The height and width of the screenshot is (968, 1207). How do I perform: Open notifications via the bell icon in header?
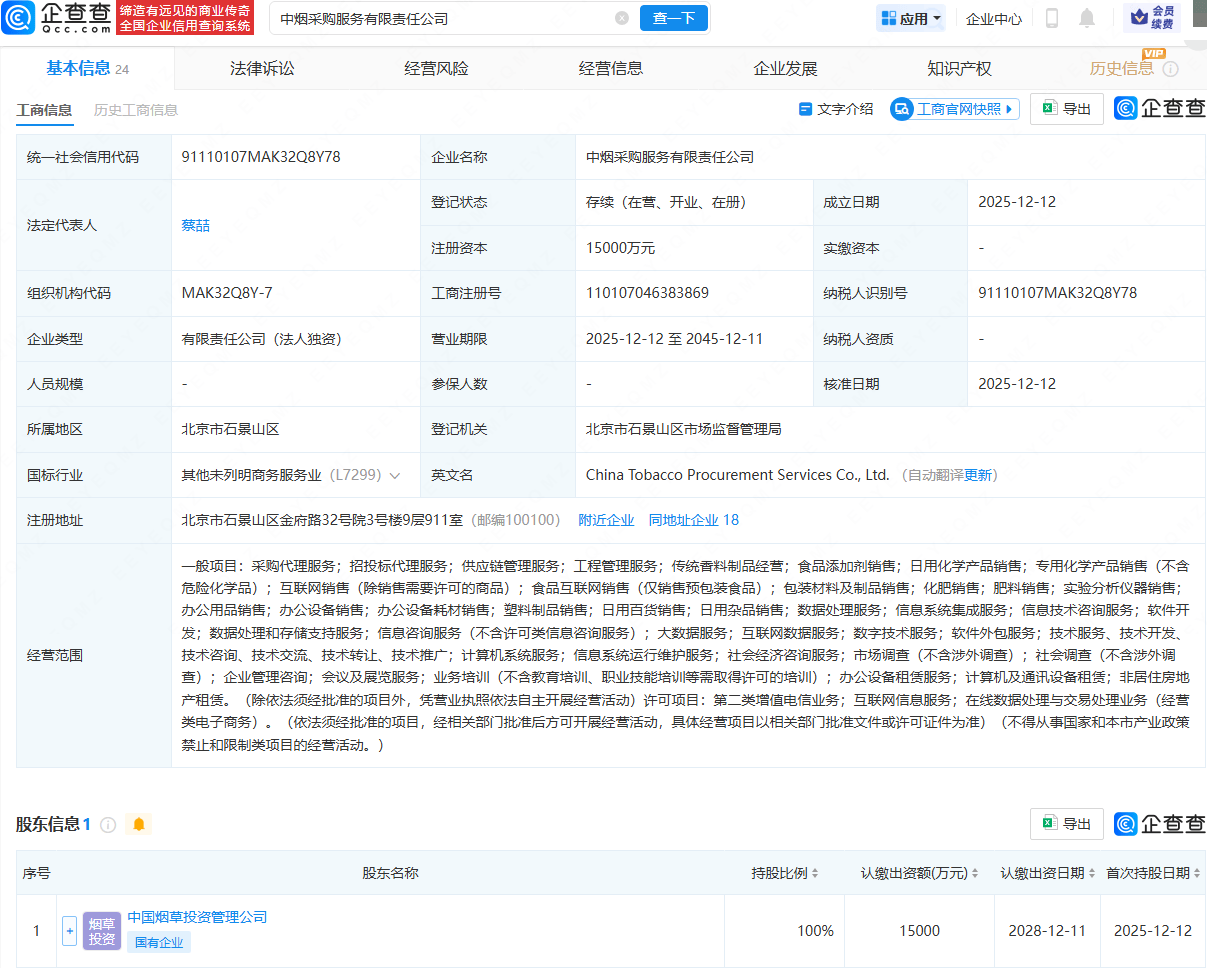point(1087,18)
